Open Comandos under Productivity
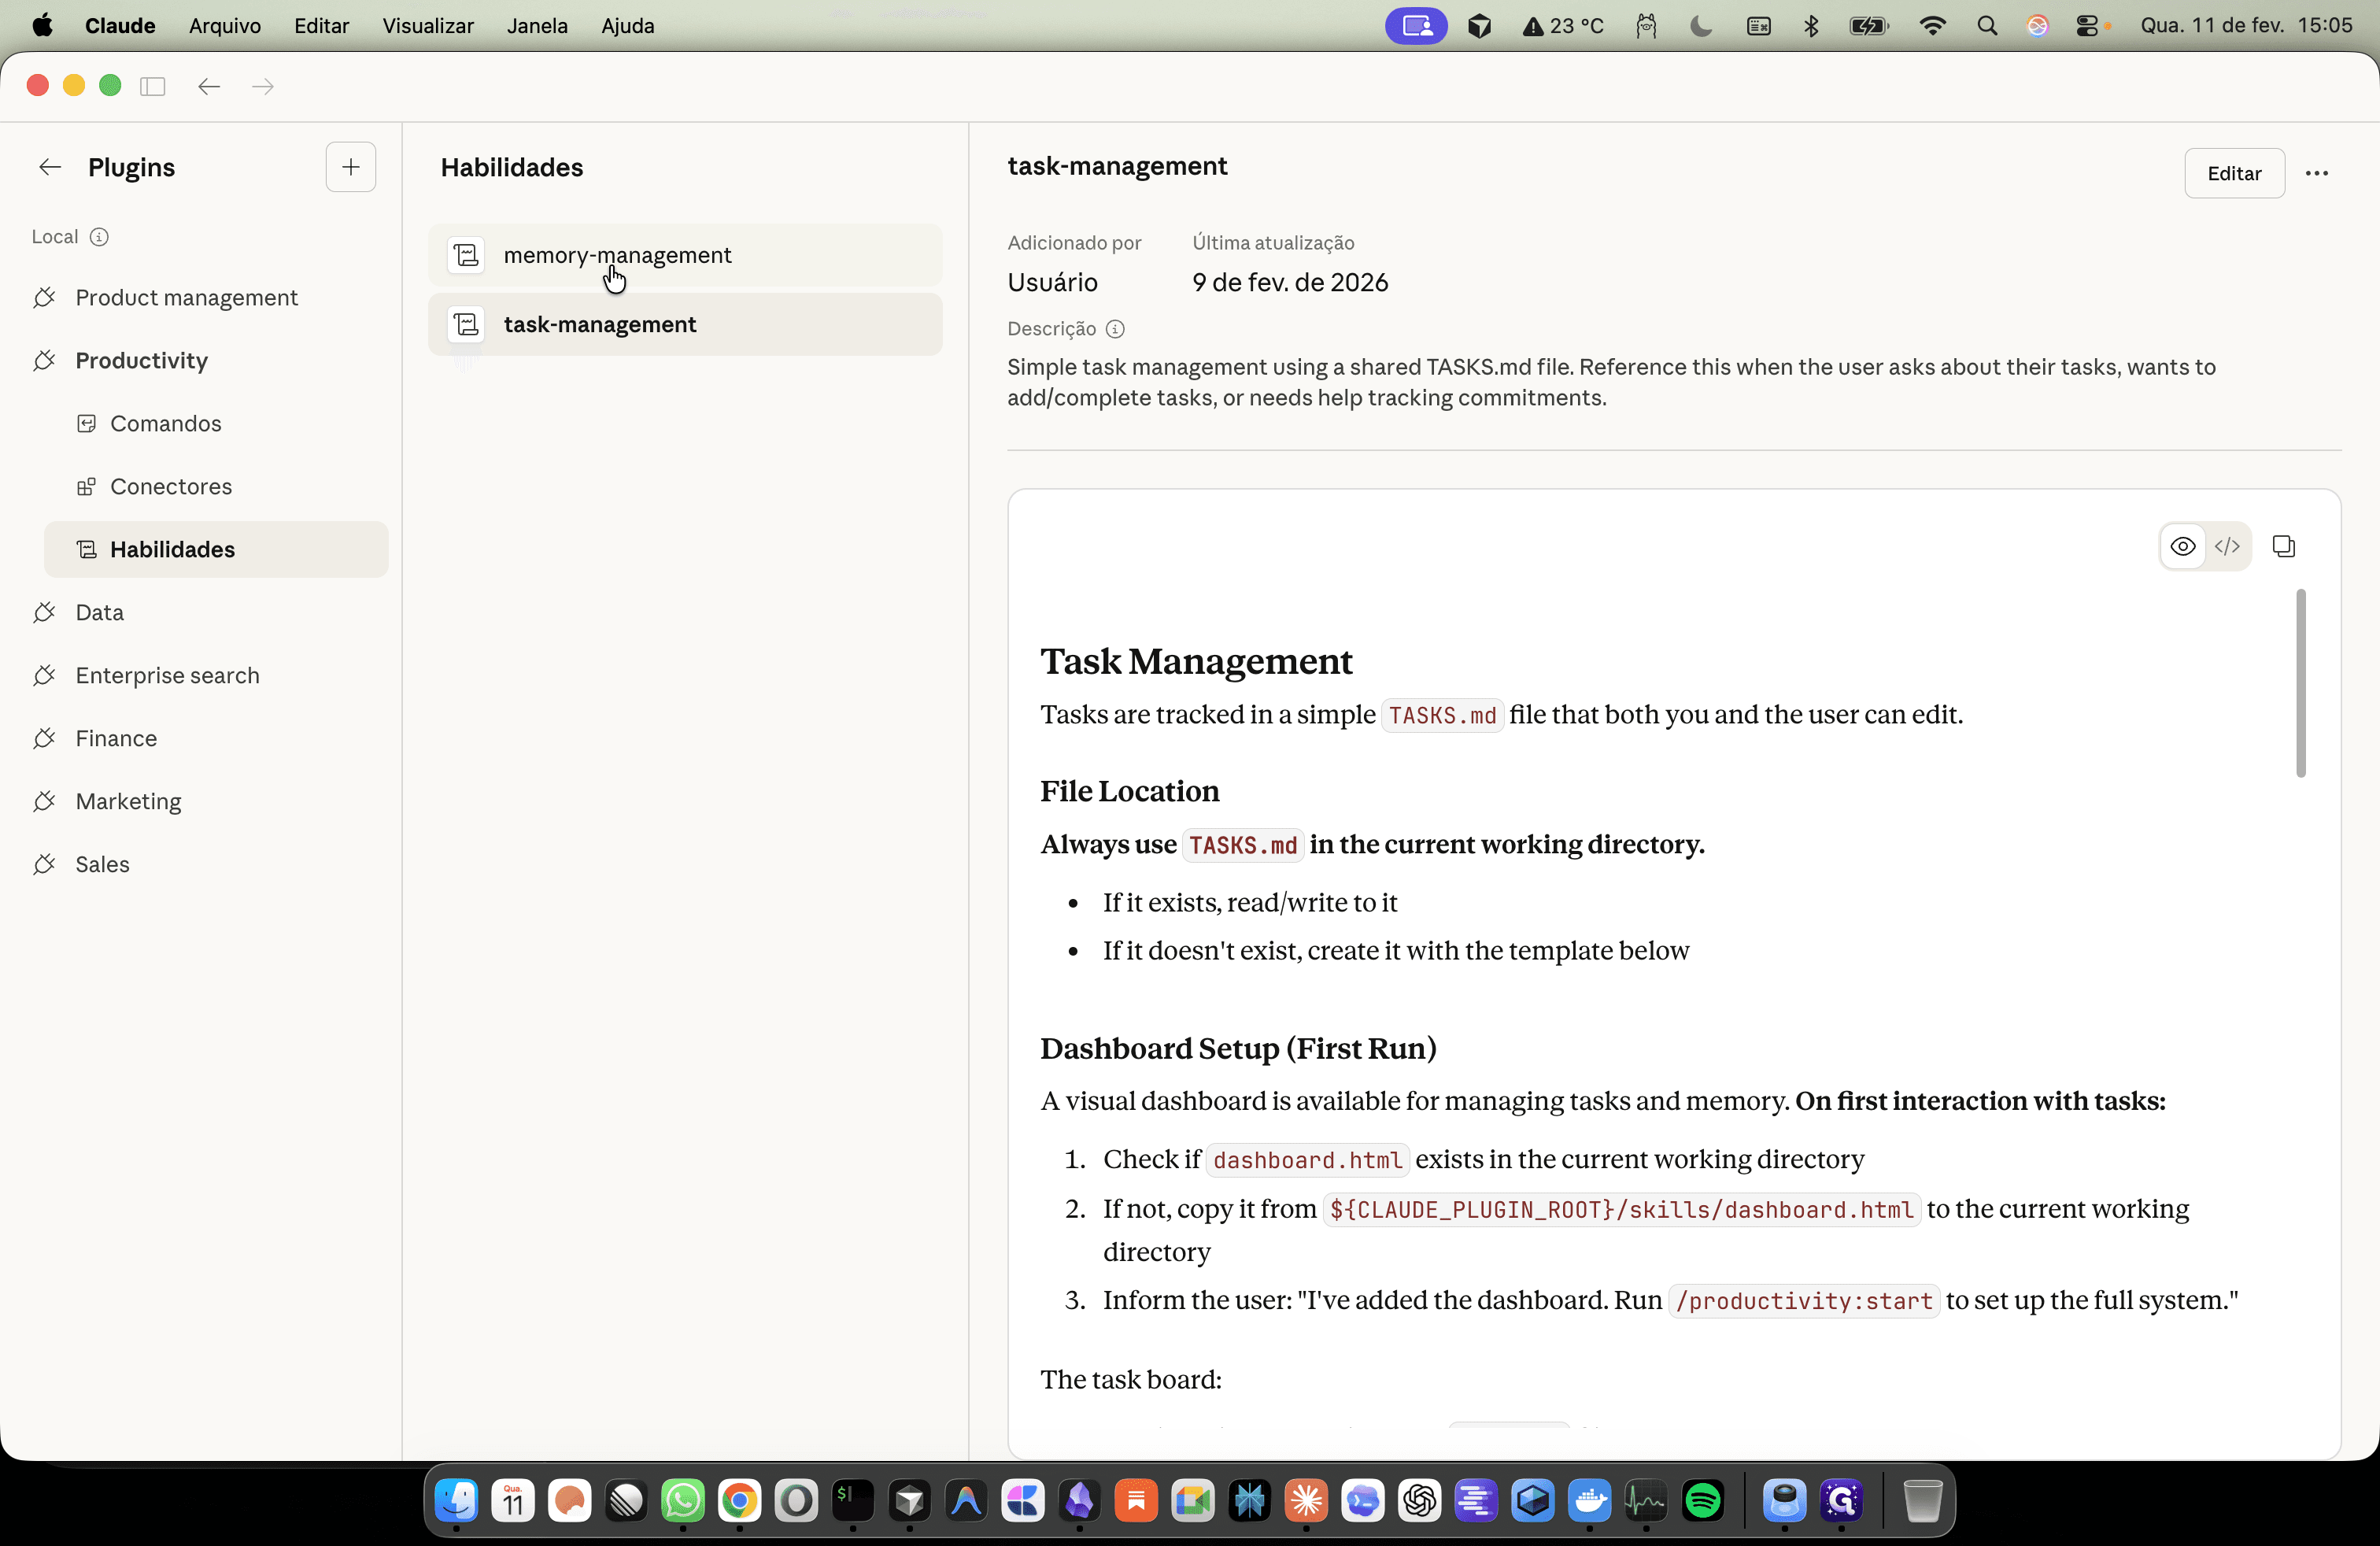 coord(165,423)
